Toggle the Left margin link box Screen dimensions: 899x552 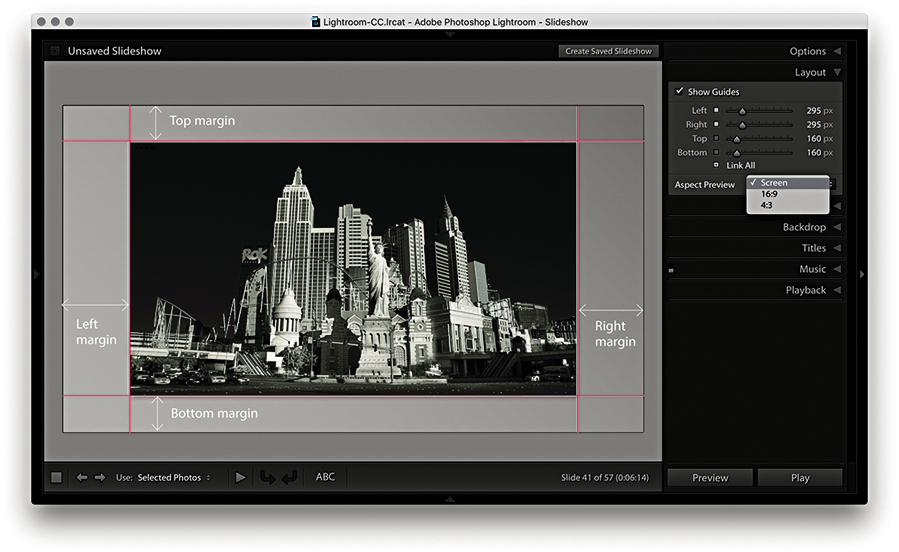[x=716, y=111]
